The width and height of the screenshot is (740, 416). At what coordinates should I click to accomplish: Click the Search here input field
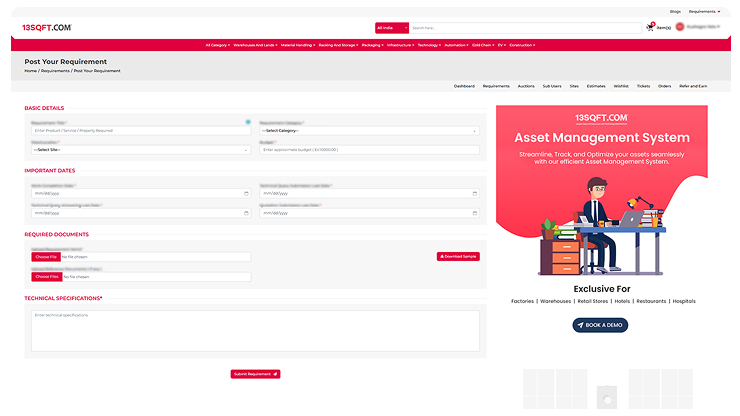525,28
